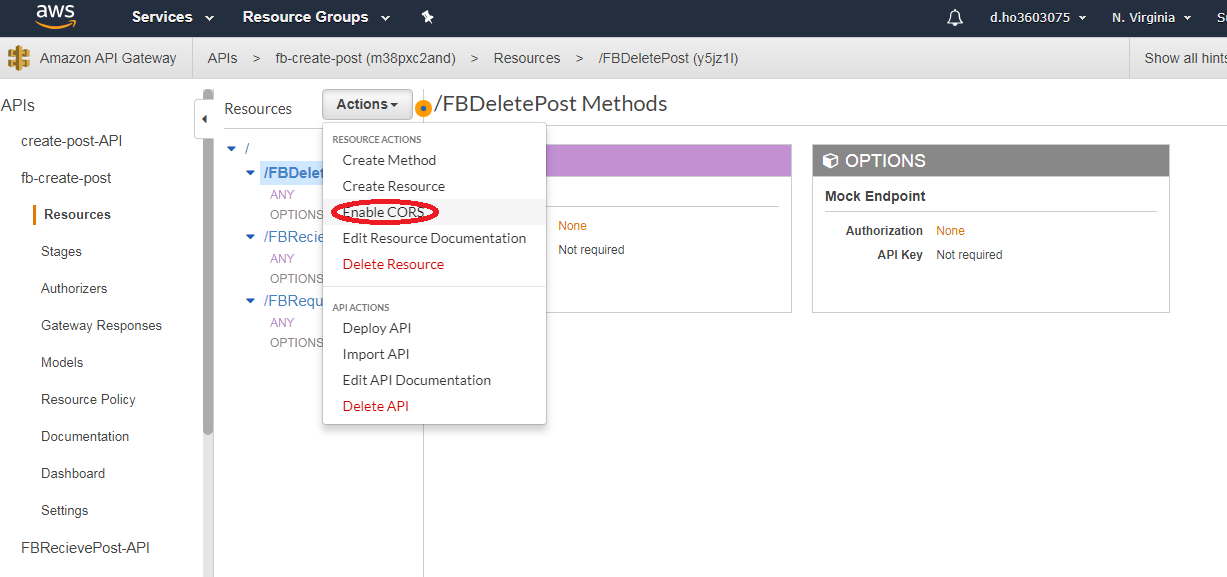Collapse the sidebar with the arrow handle
1227x577 pixels.
tap(204, 119)
